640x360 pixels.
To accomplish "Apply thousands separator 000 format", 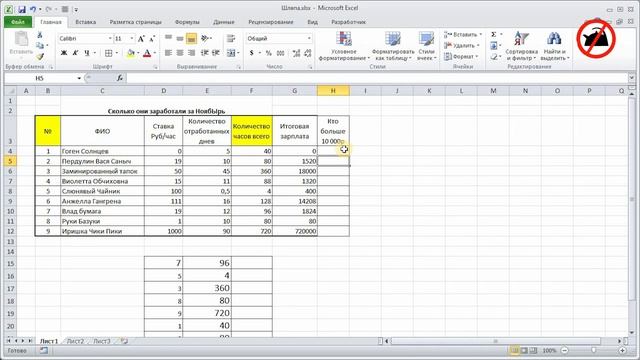I will coord(280,53).
